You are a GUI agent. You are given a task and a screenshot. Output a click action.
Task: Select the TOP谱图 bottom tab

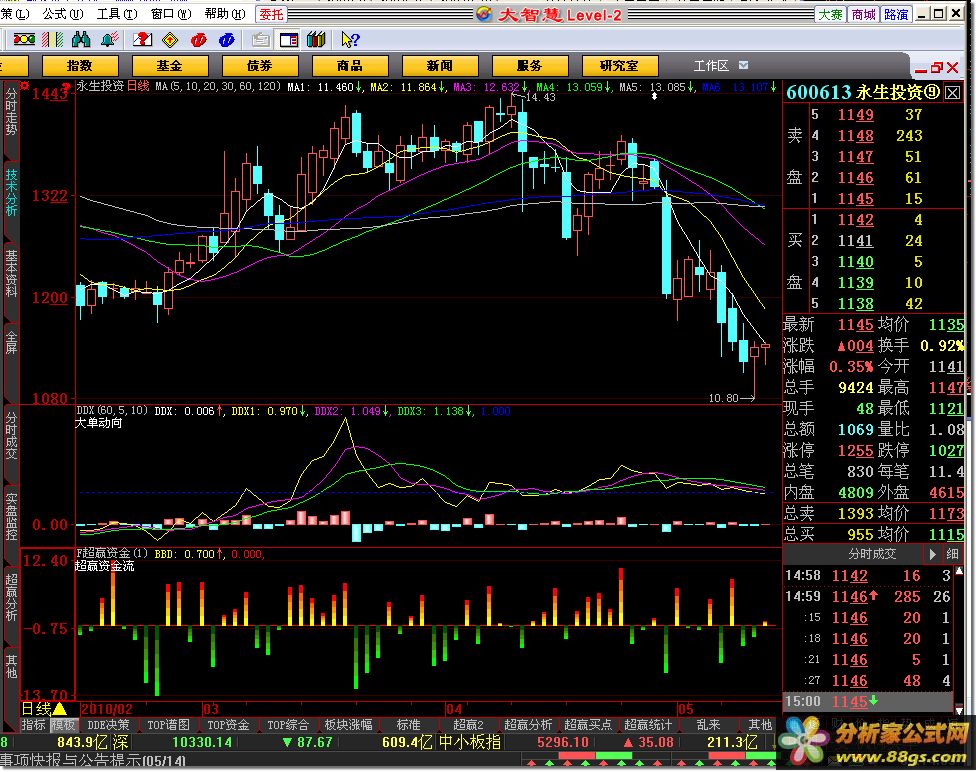click(168, 725)
